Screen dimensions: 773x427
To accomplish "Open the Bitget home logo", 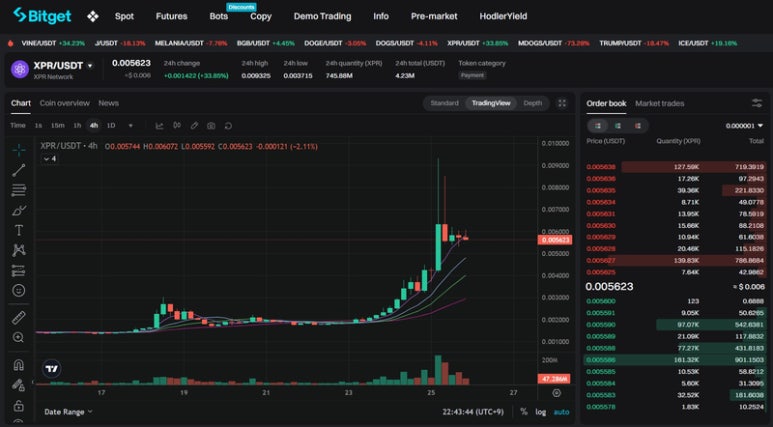I will point(42,16).
